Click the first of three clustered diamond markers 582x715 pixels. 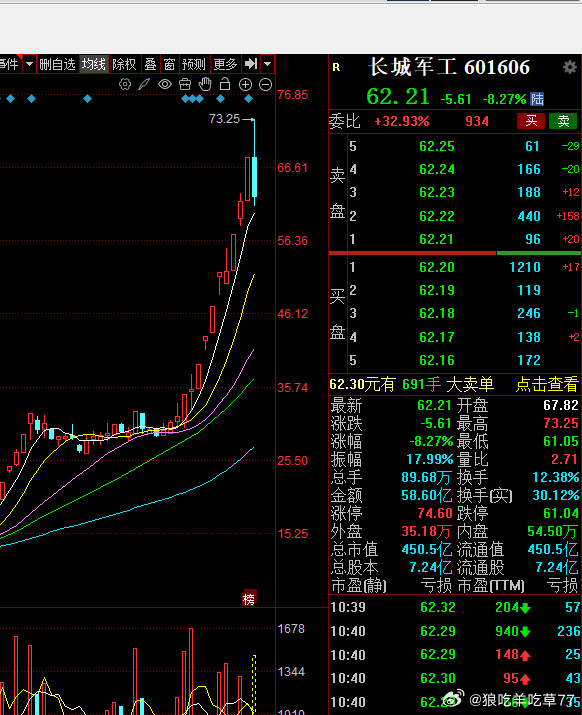[x=185, y=98]
